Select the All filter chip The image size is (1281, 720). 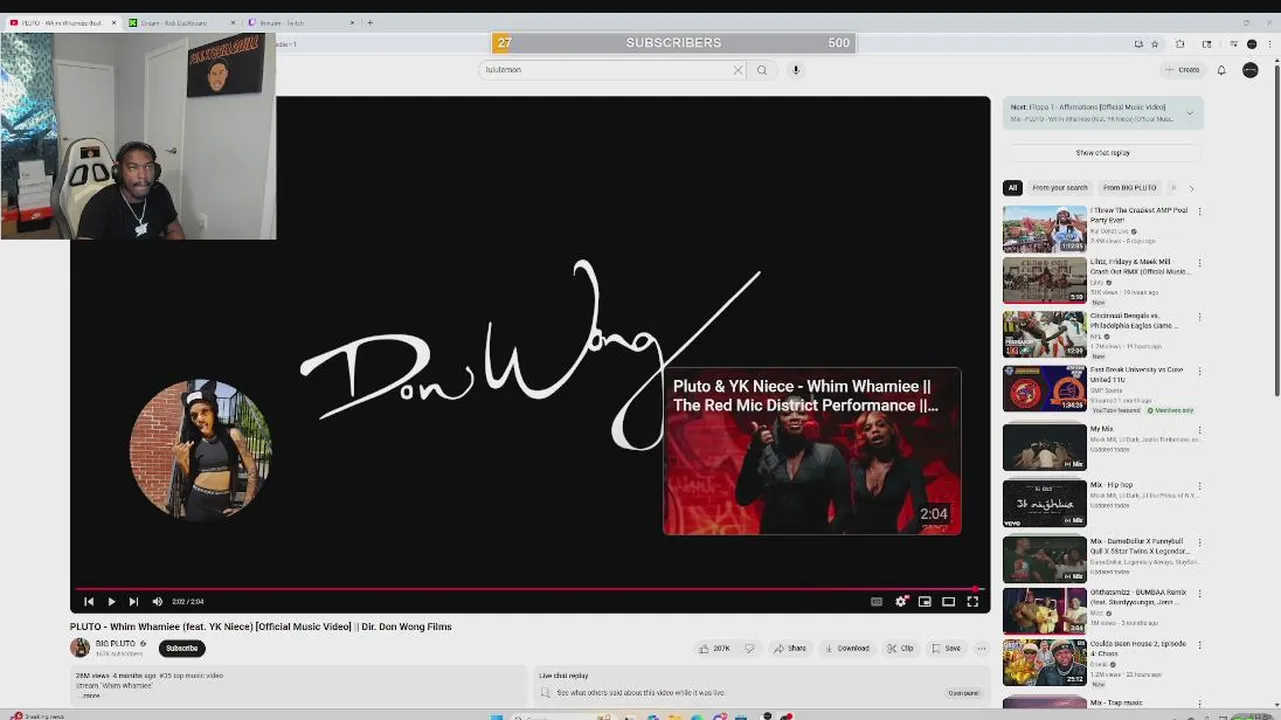click(1012, 188)
